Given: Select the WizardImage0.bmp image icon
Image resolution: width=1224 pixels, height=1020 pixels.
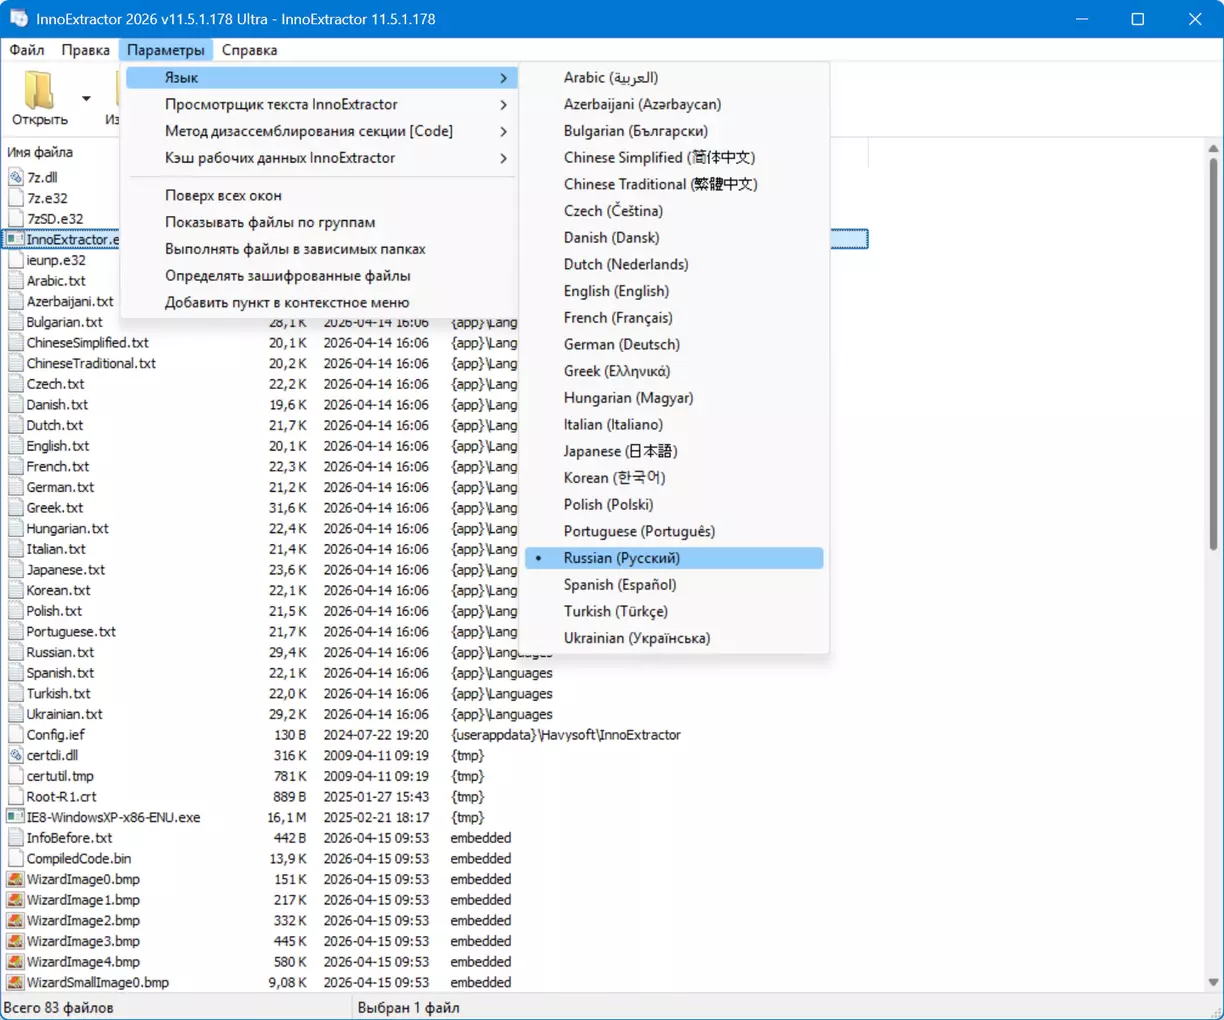Looking at the screenshot, I should [x=15, y=879].
